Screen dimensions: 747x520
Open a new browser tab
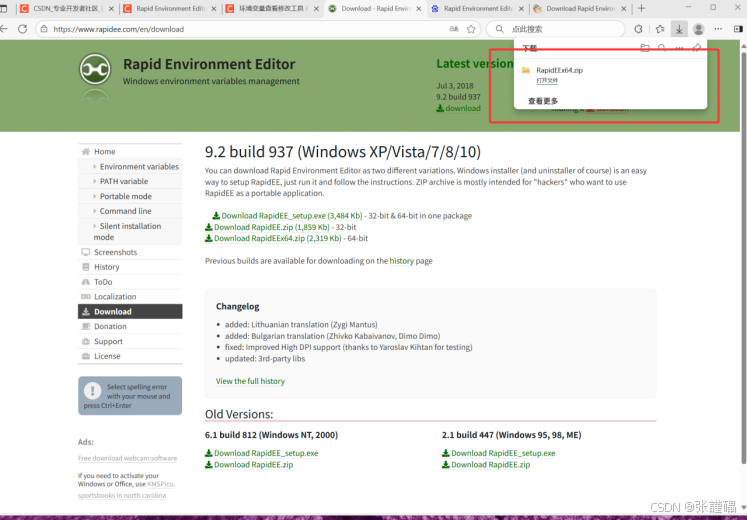point(641,8)
